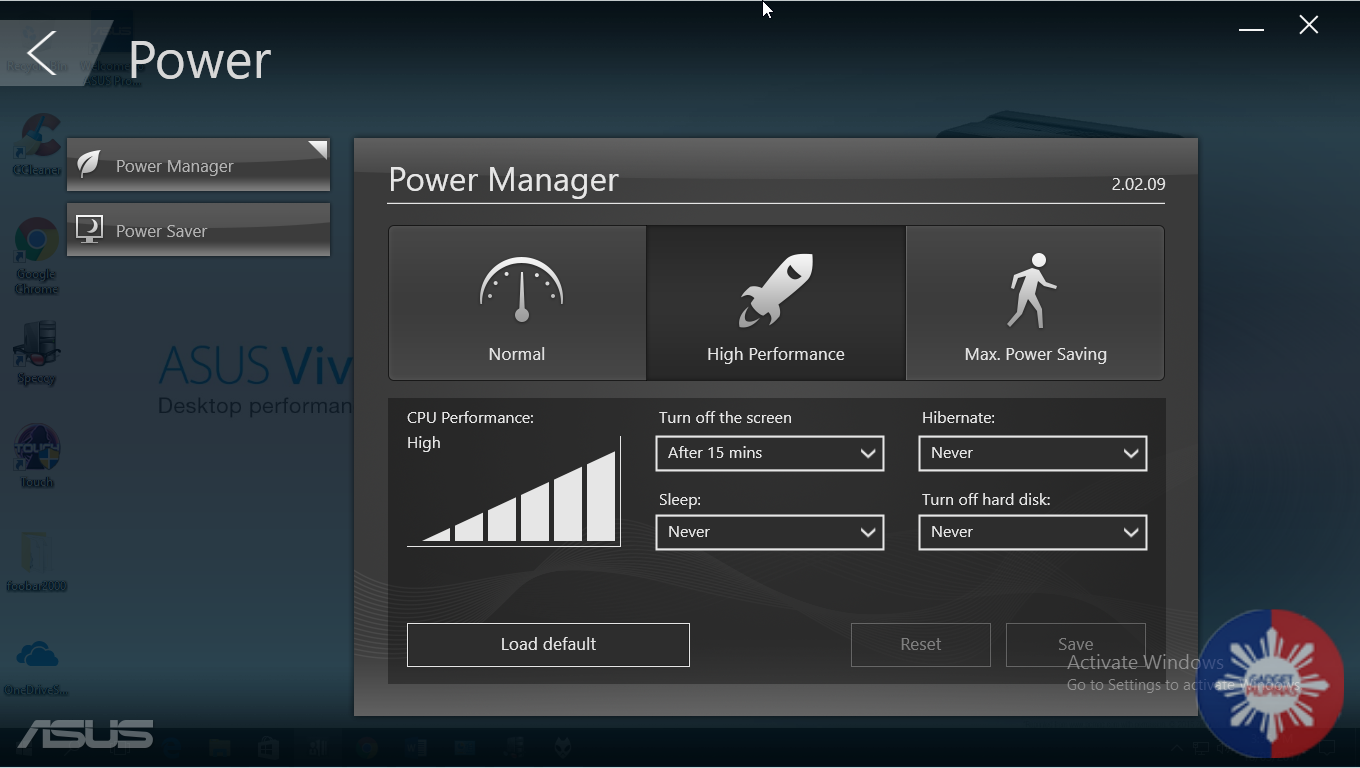Click the "Power" page title
This screenshot has width=1360, height=768.
[x=200, y=60]
